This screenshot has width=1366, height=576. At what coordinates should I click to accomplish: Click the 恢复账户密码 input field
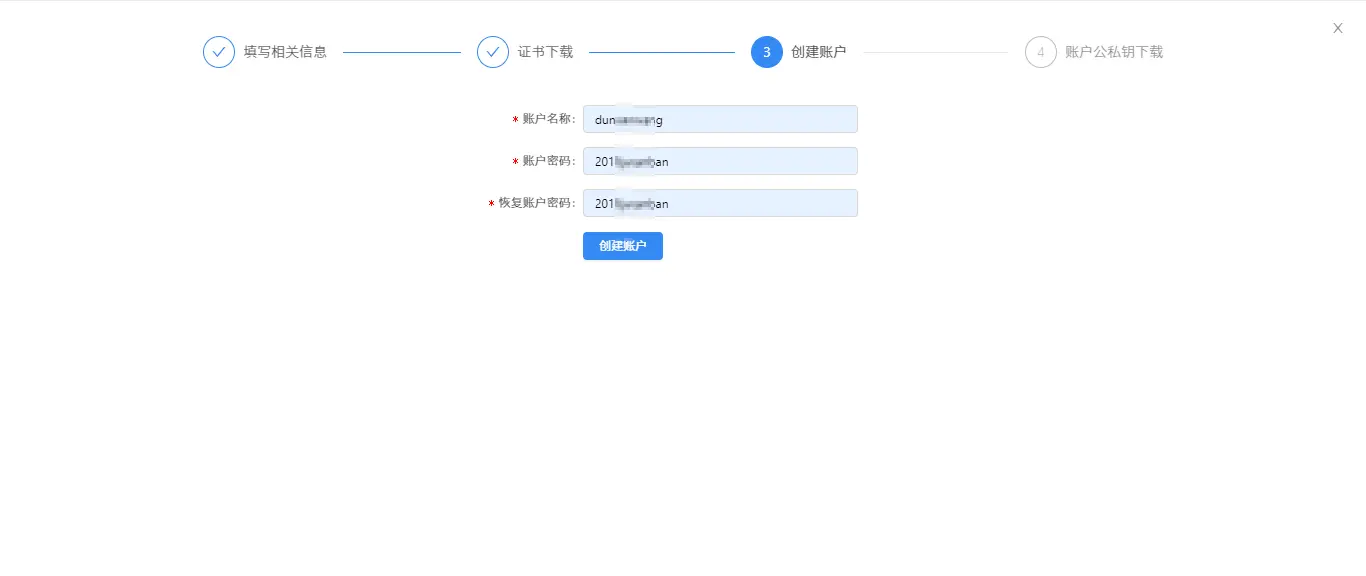[x=720, y=202]
